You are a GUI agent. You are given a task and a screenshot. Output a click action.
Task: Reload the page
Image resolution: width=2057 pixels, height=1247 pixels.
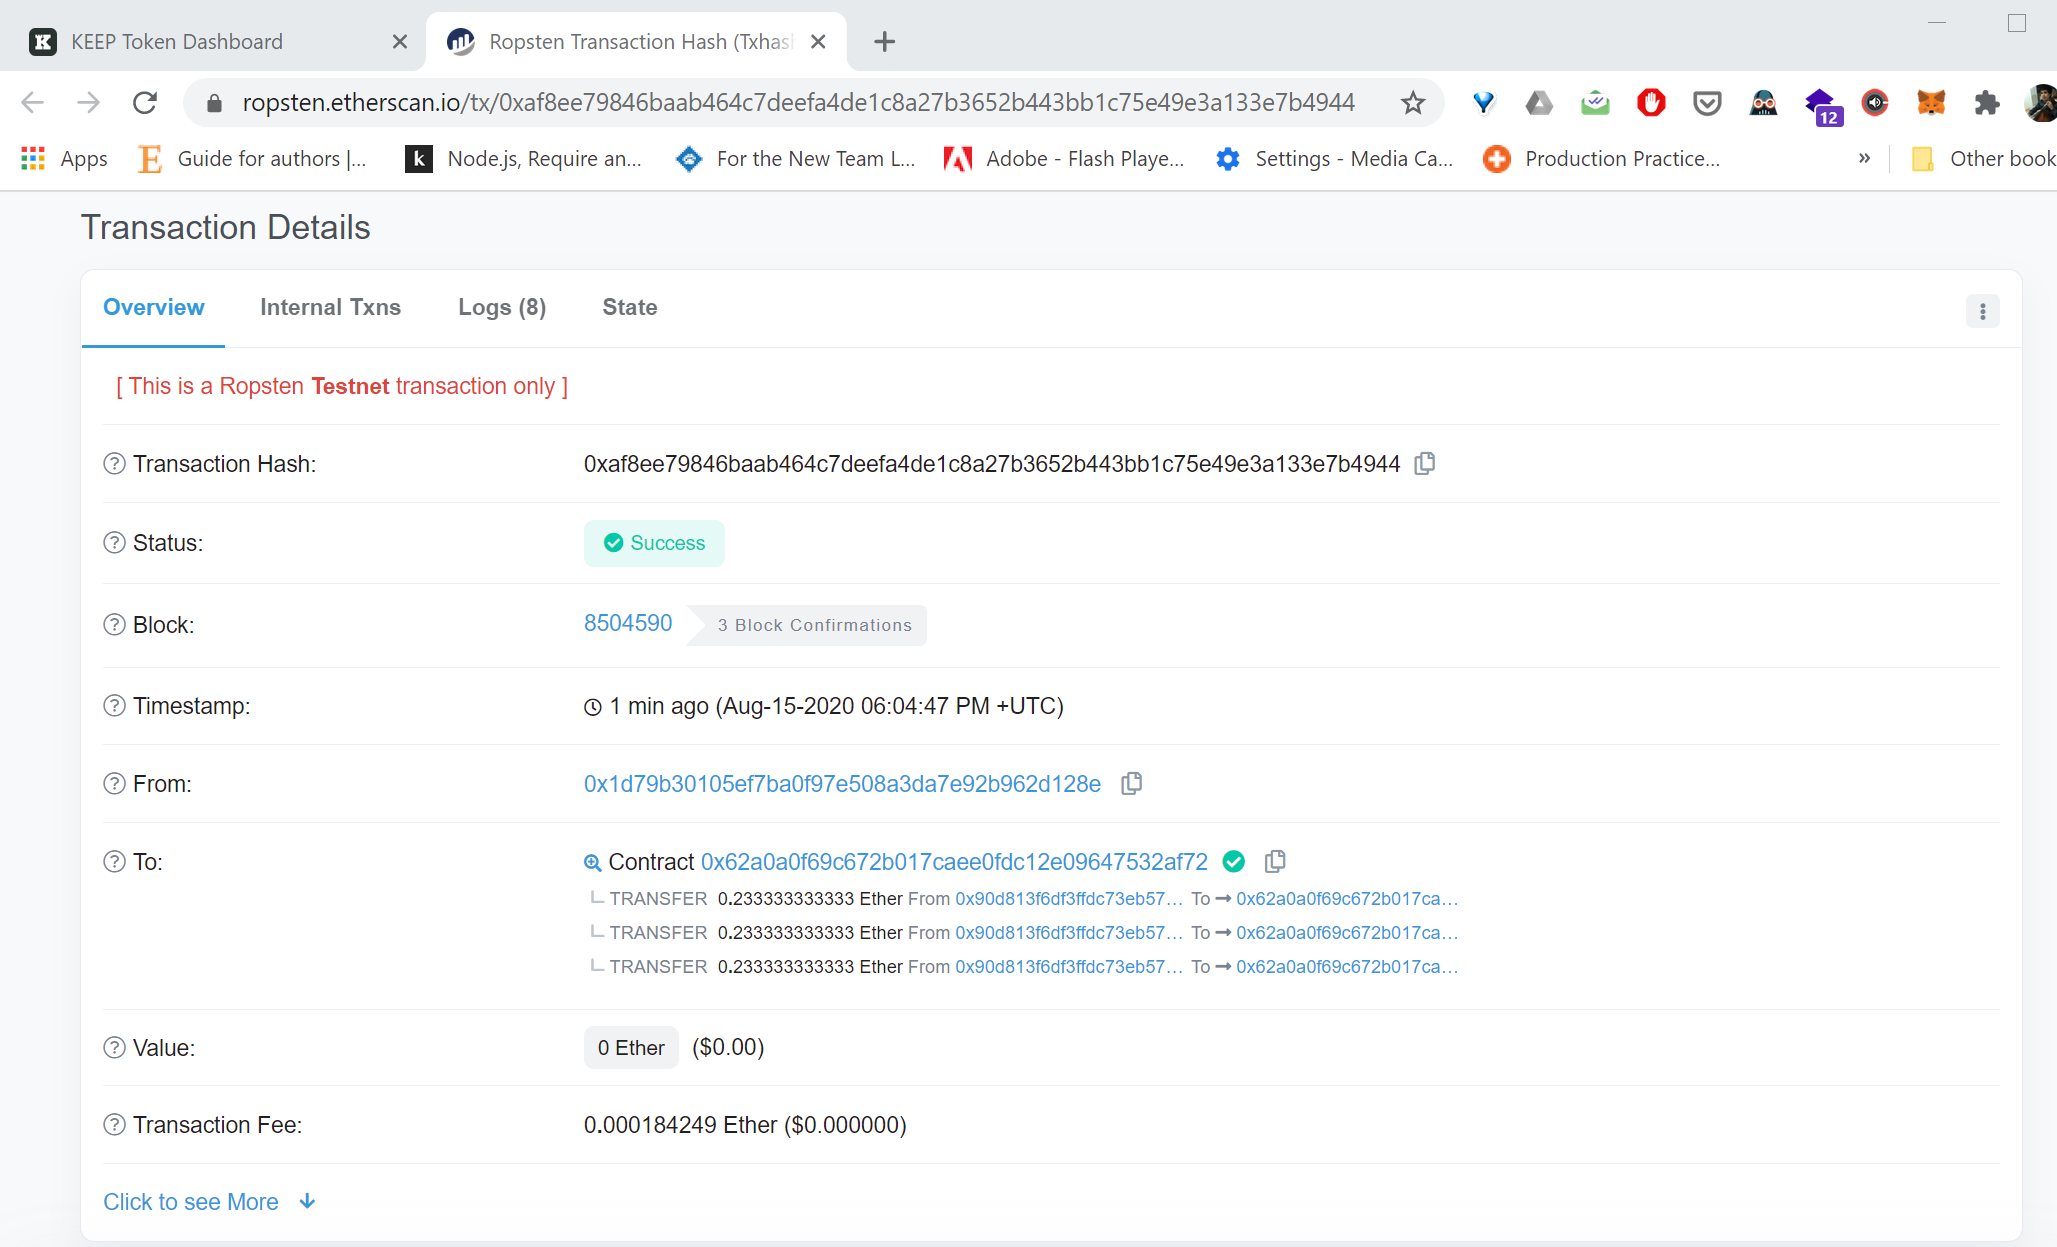pyautogui.click(x=145, y=102)
